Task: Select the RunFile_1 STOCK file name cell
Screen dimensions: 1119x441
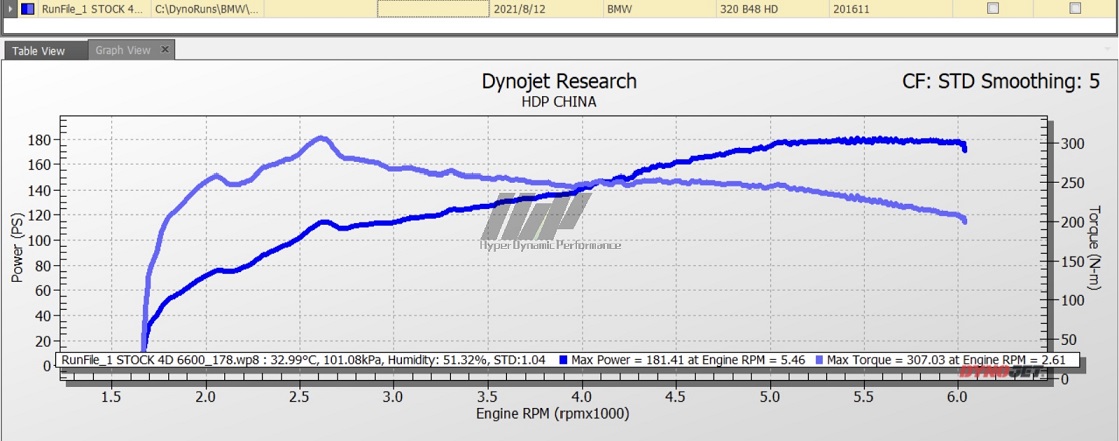Action: 92,8
